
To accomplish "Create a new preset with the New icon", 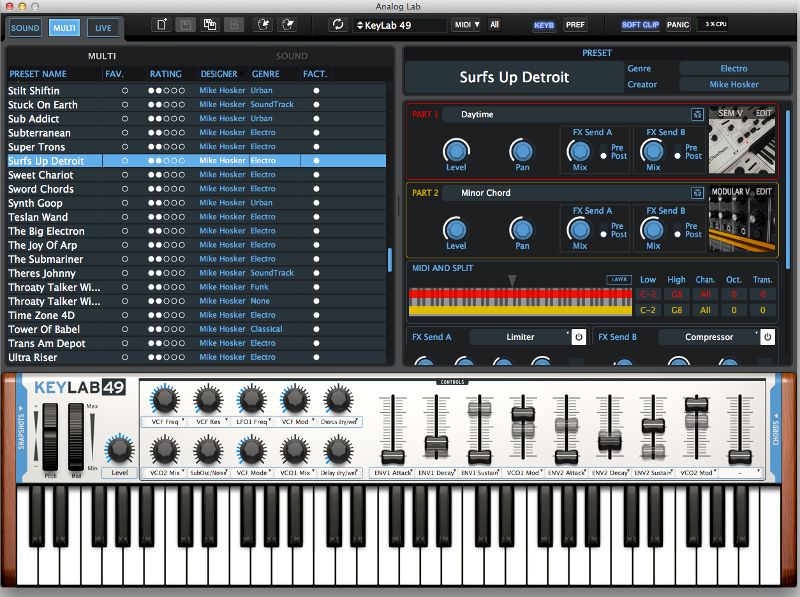I will coord(161,24).
